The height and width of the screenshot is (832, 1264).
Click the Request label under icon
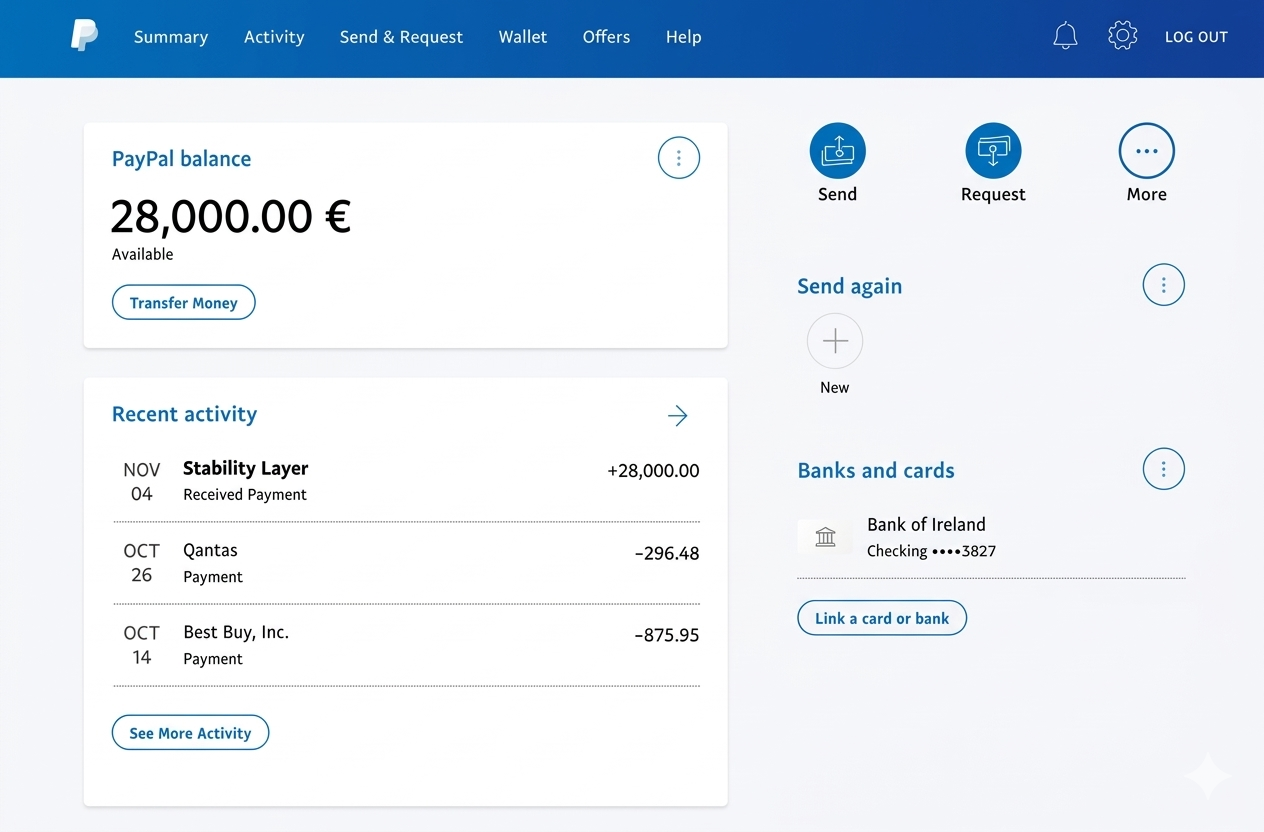[x=993, y=194]
